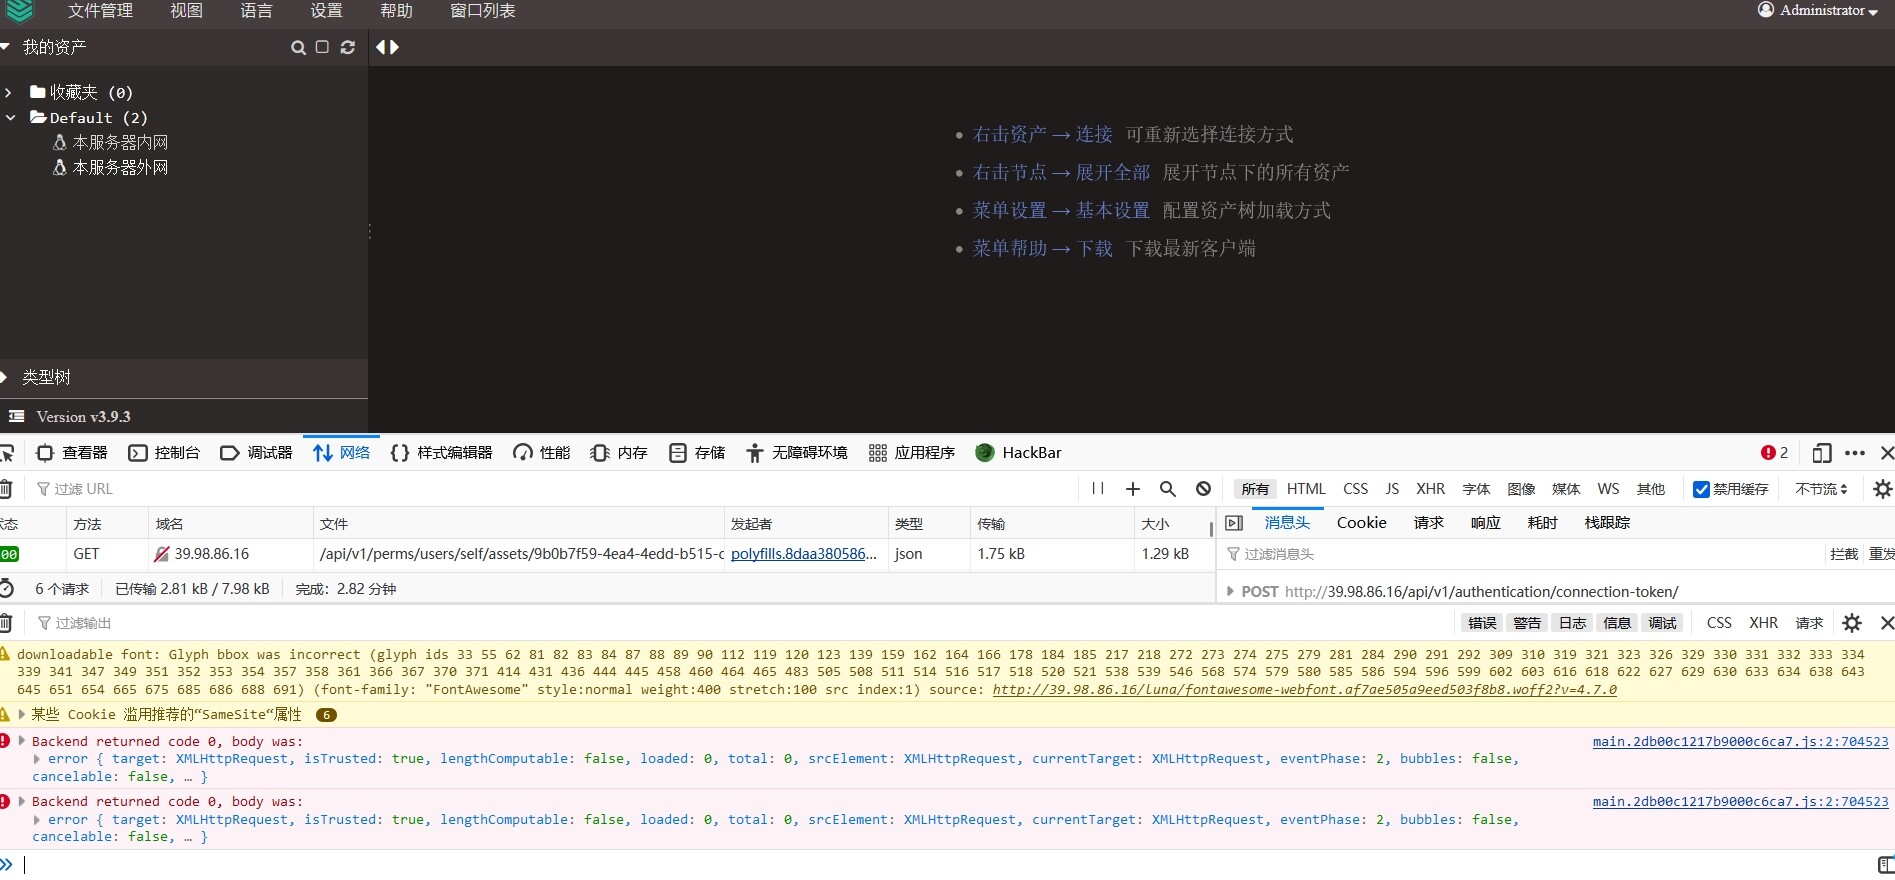Image resolution: width=1895 pixels, height=880 pixels.
Task: Open network settings gear
Action: point(1883,489)
